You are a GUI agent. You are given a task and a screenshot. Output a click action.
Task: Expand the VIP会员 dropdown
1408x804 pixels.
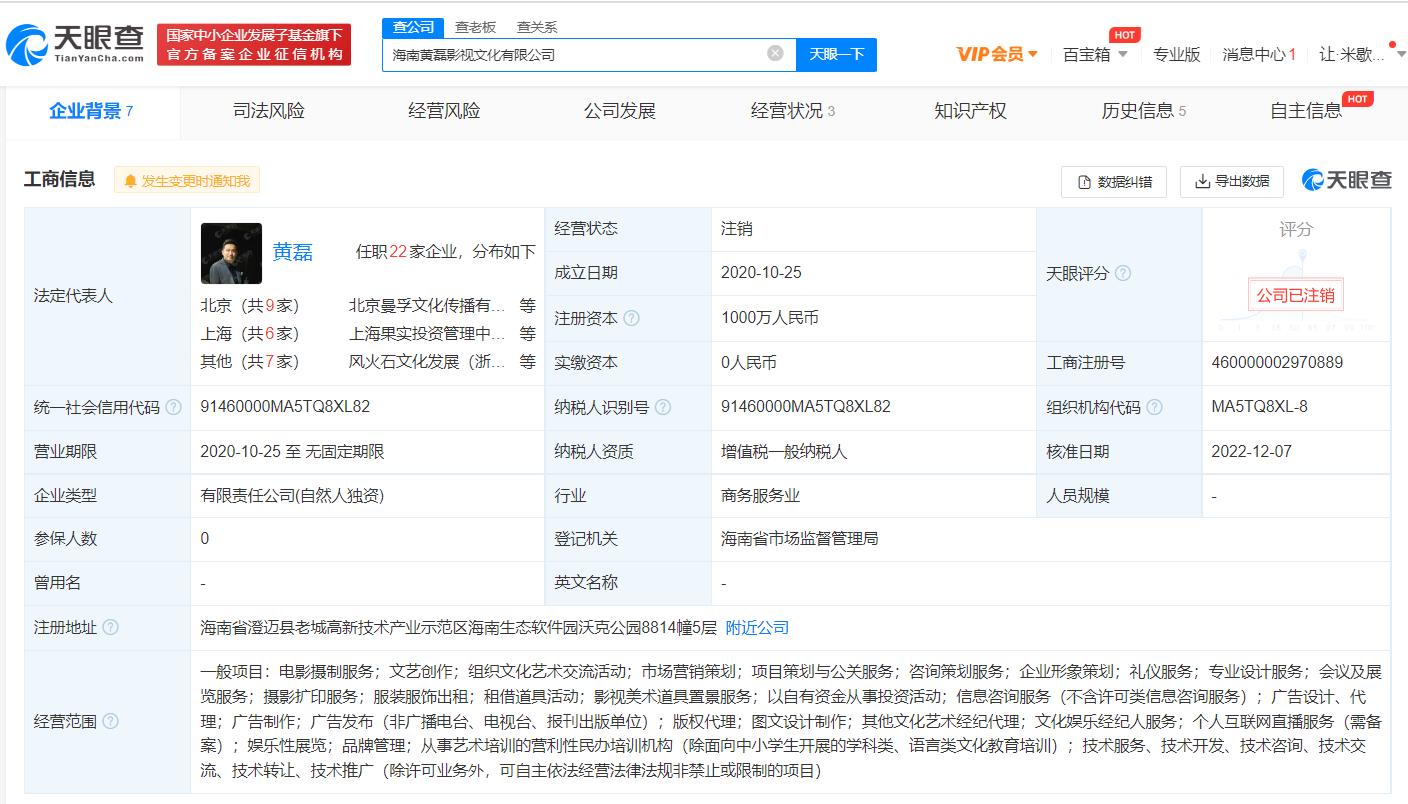(x=997, y=54)
